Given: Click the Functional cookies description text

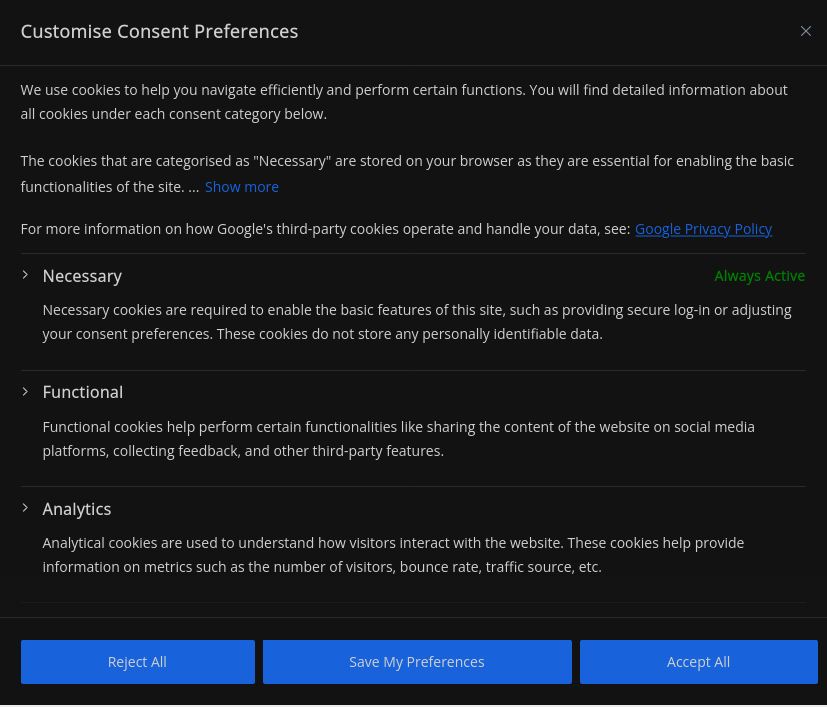Looking at the screenshot, I should 398,439.
